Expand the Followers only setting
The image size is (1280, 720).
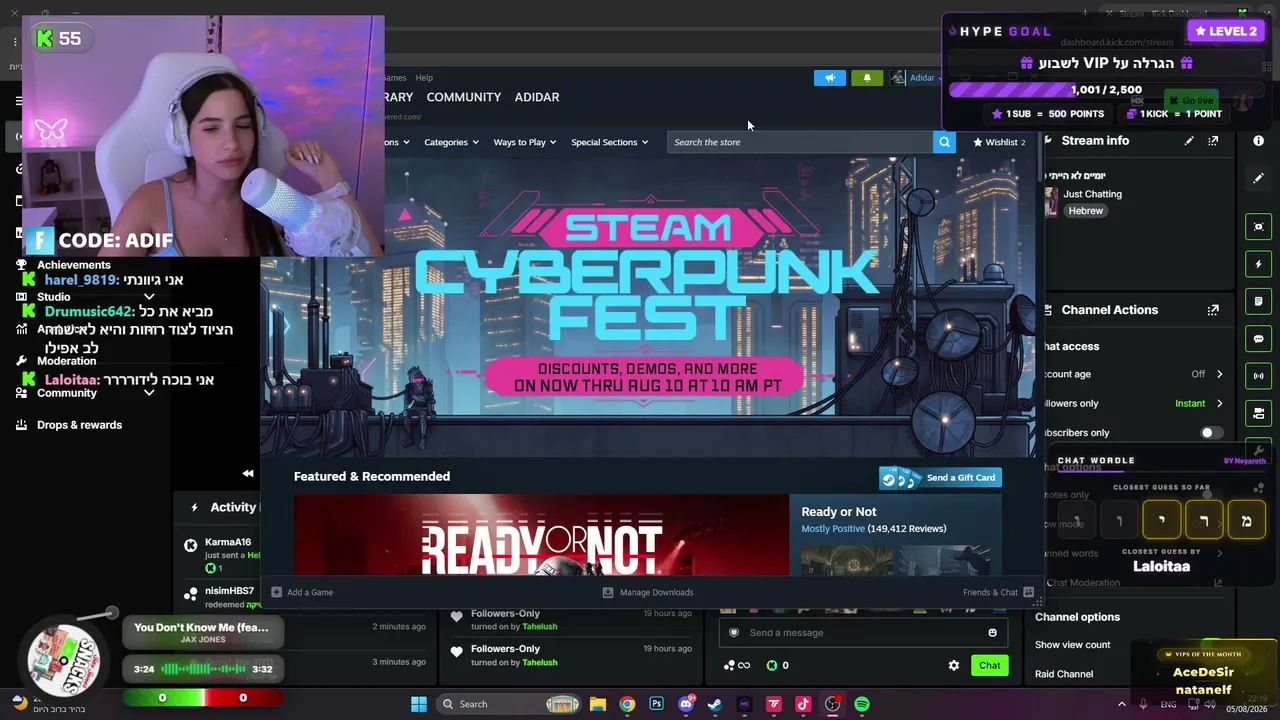click(x=1219, y=403)
